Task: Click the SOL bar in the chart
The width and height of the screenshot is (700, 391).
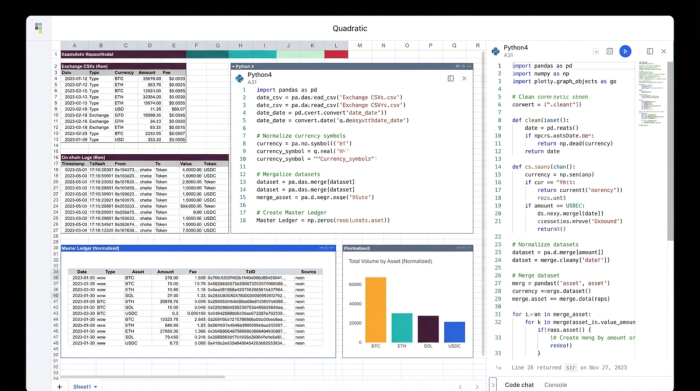Action: pos(428,329)
